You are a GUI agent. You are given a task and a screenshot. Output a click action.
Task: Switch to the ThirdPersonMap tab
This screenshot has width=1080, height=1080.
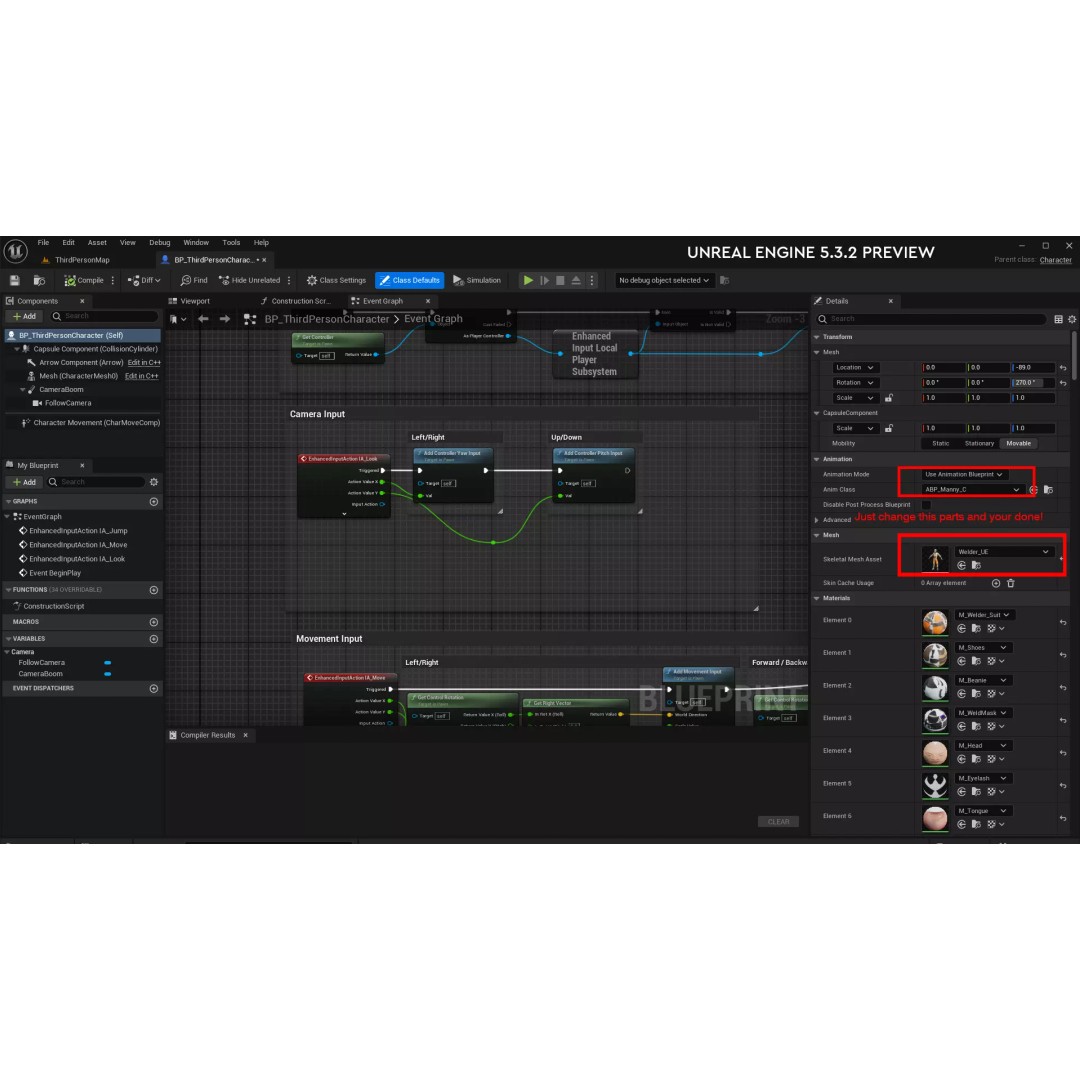click(82, 260)
